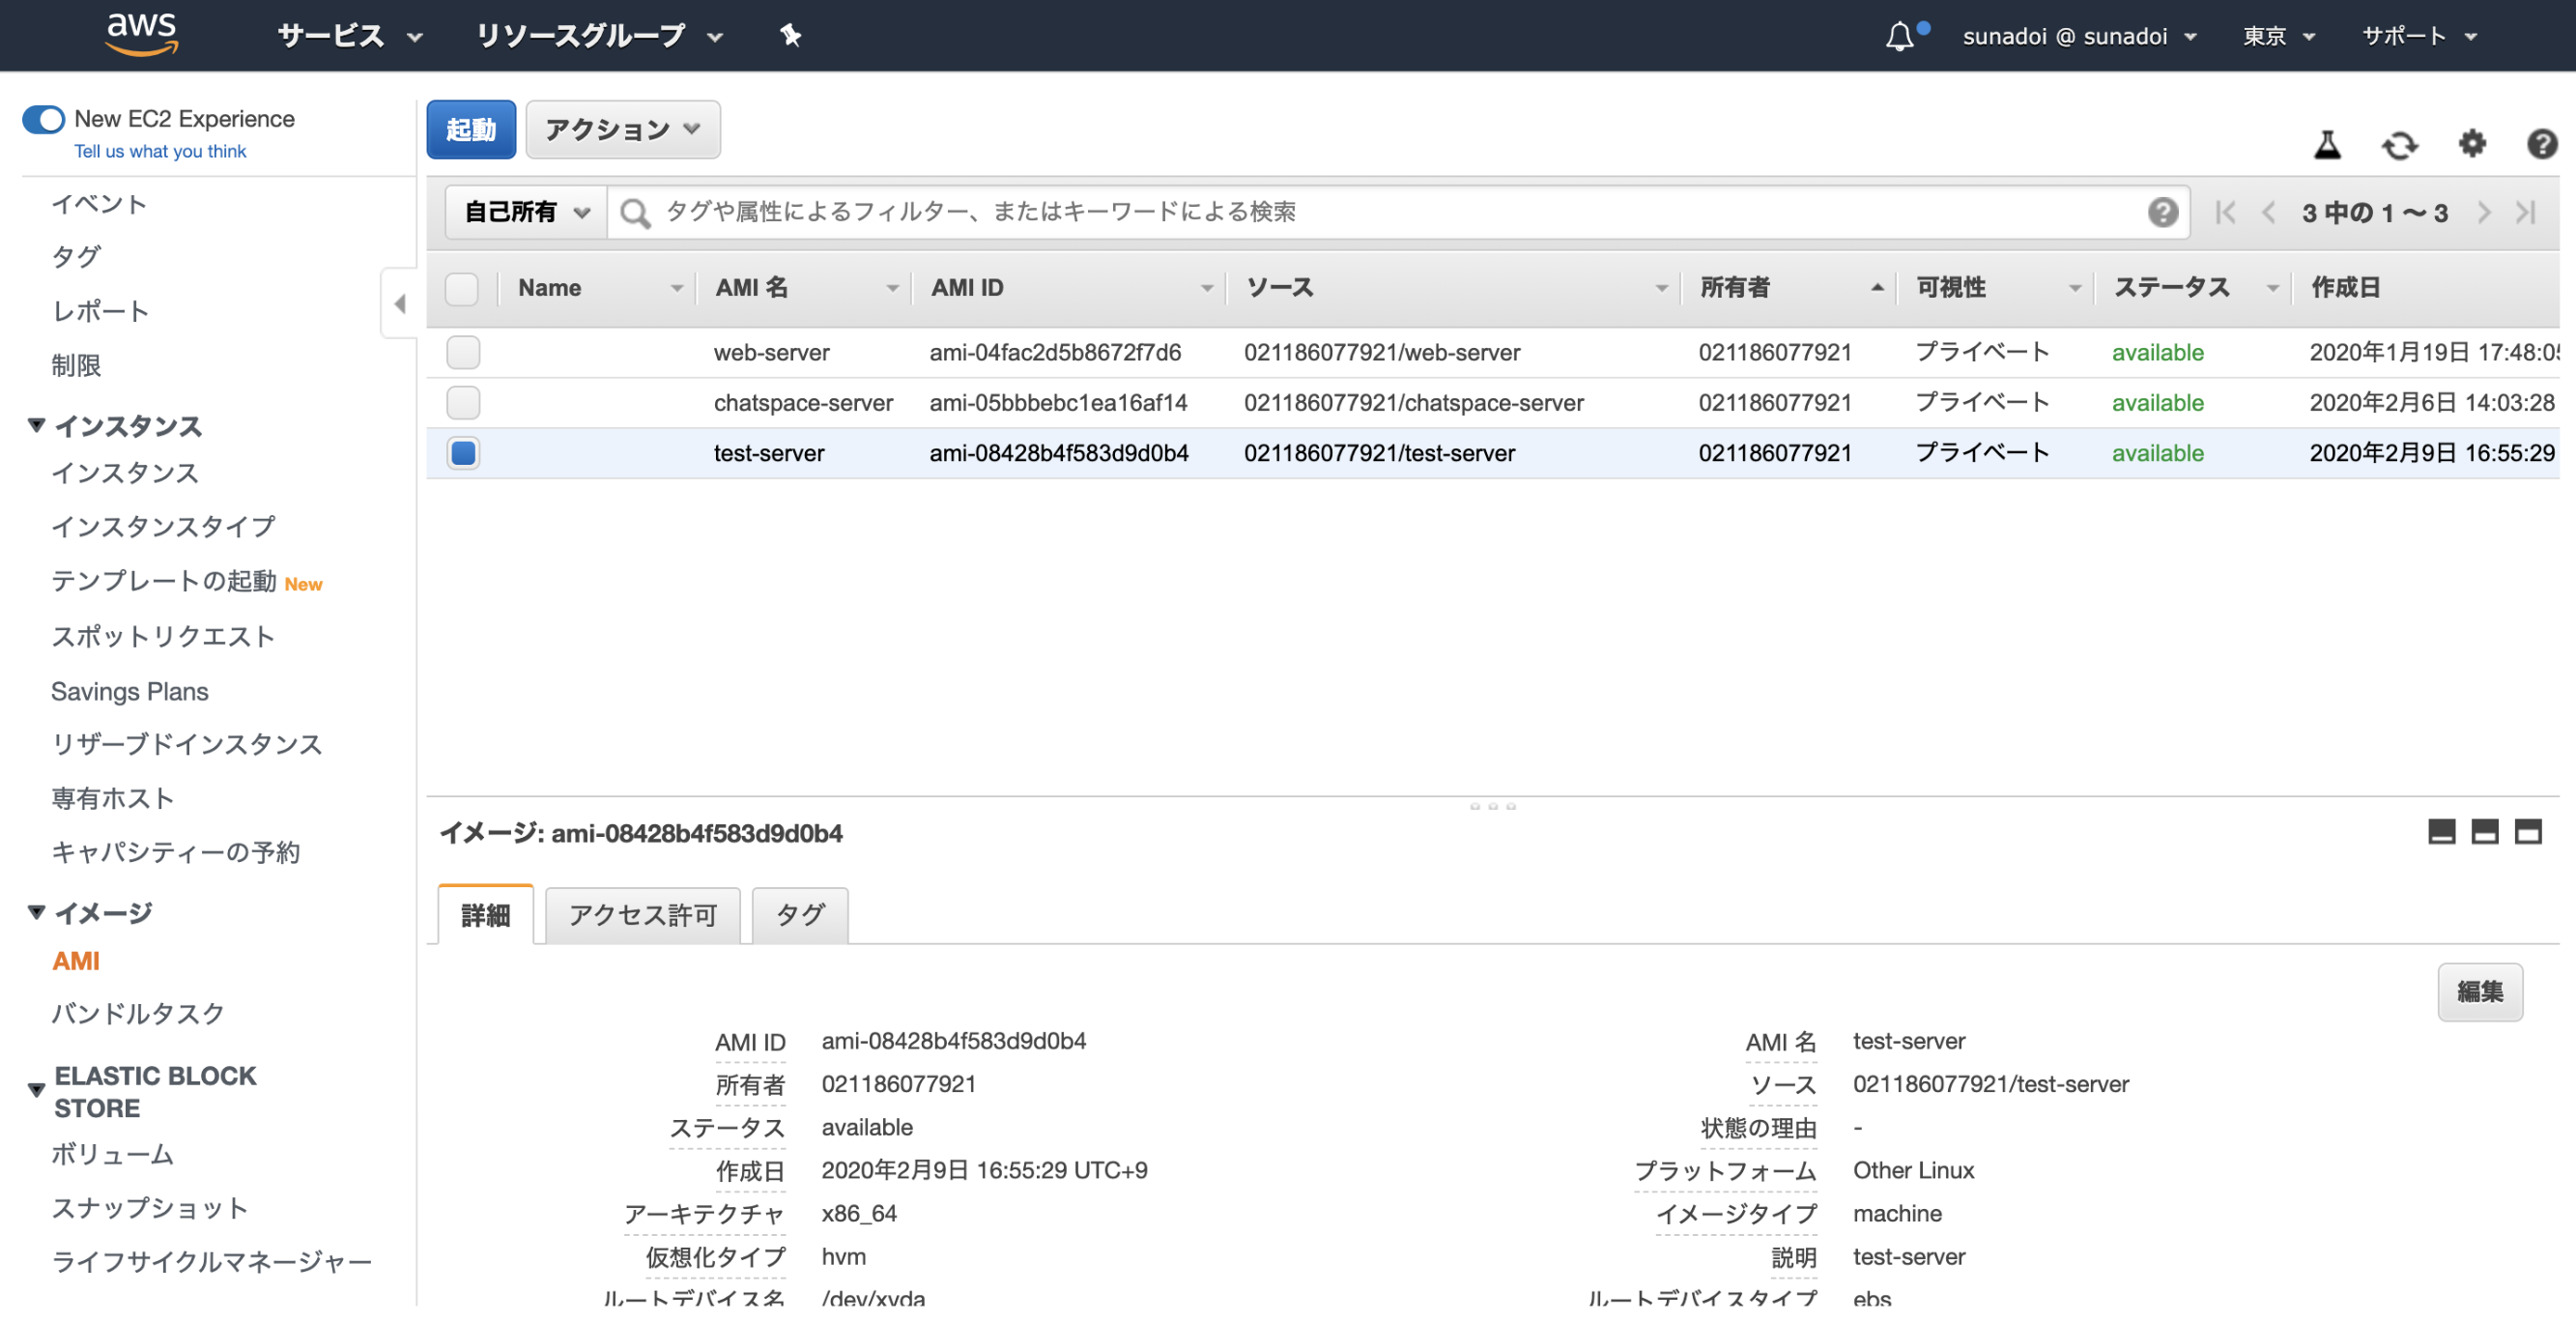Uncheck the test-server row checkbox
Screen dimensions: 2576x1322
coord(463,453)
